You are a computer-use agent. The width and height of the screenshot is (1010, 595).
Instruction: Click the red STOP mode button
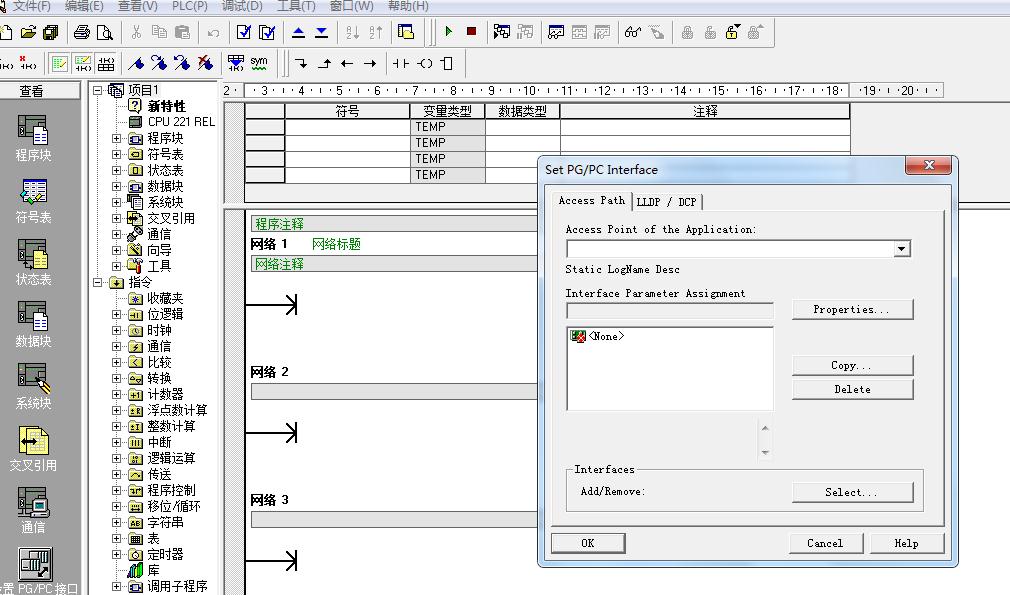pos(471,32)
